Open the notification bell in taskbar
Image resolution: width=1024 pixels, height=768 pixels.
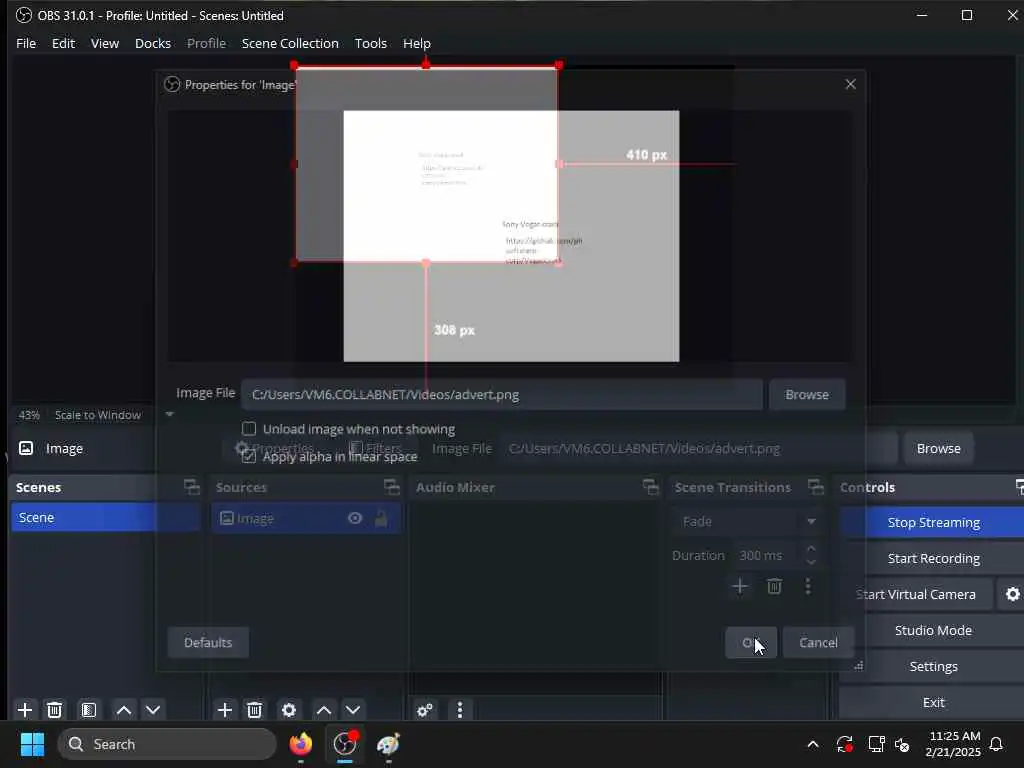[x=996, y=744]
